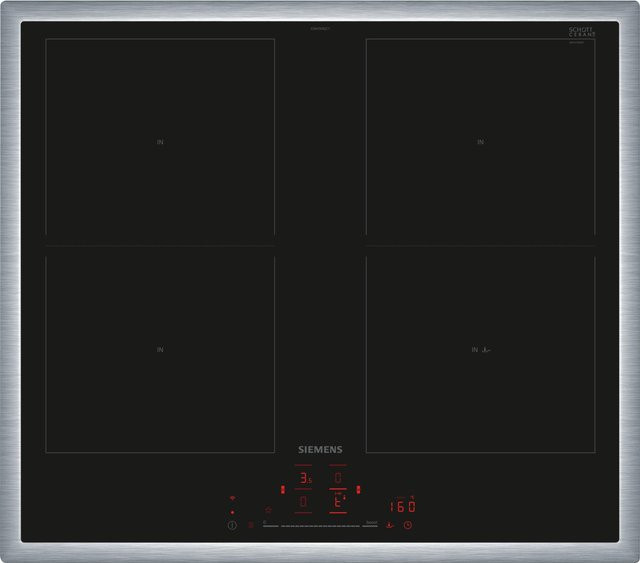Toggle the left flex zone link indicator
Image resolution: width=640 pixels, height=563 pixels.
[283, 490]
